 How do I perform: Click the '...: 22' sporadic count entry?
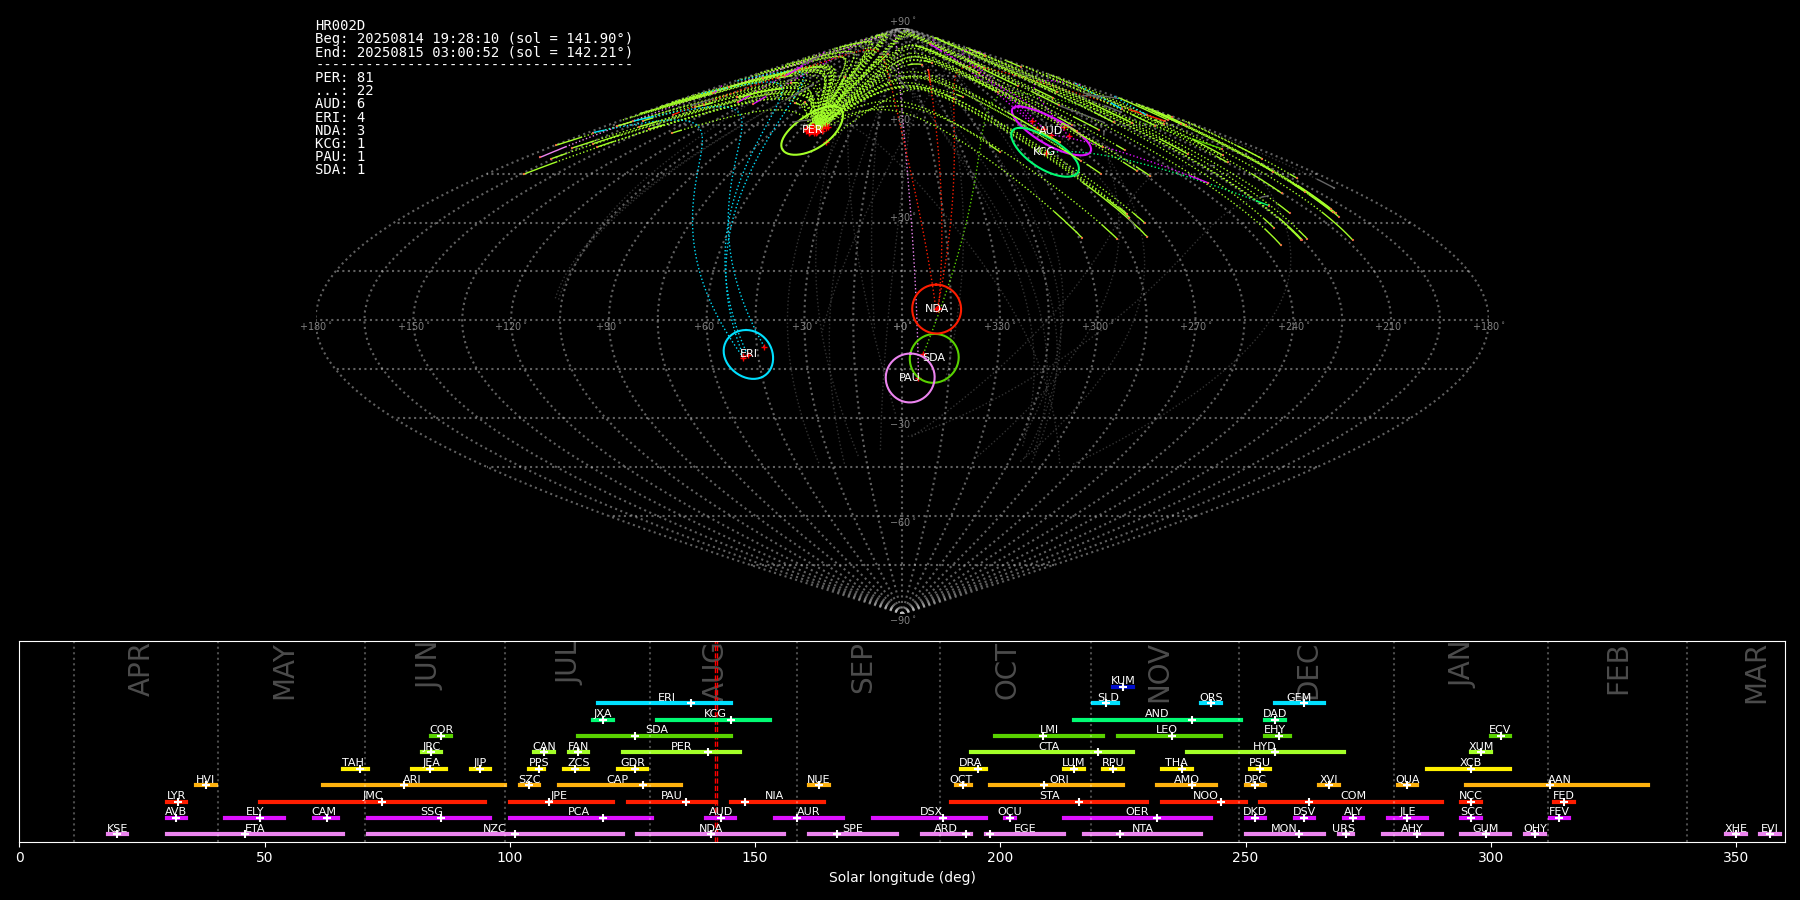[x=344, y=91]
